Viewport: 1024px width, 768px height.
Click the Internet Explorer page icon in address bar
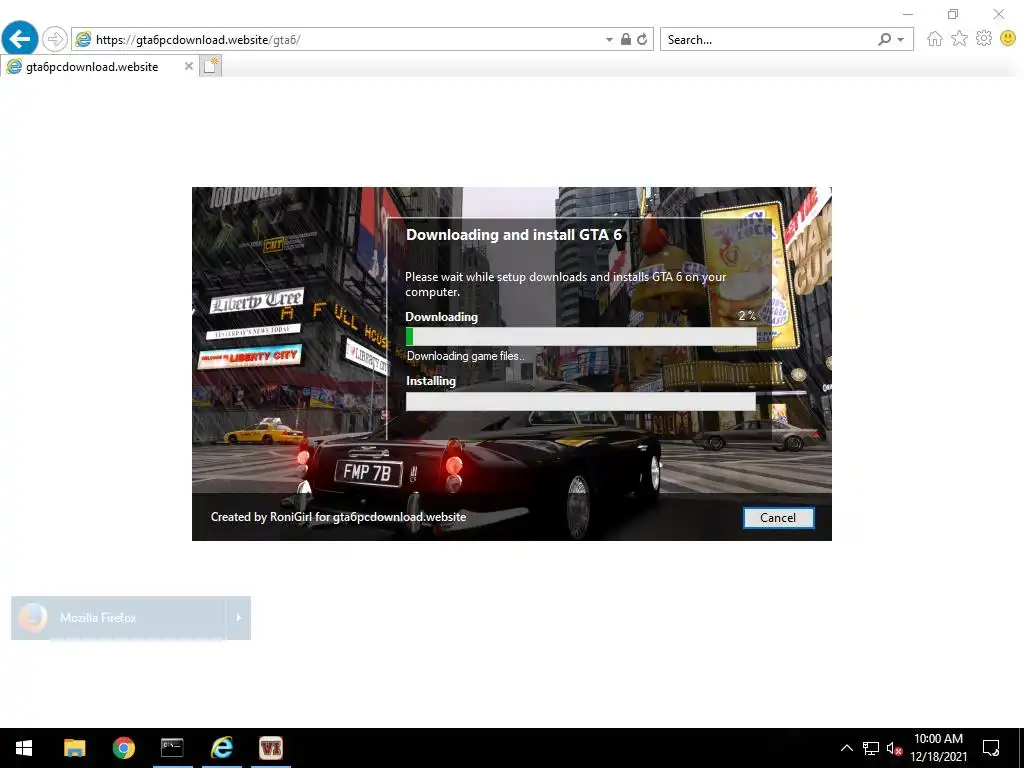point(83,39)
